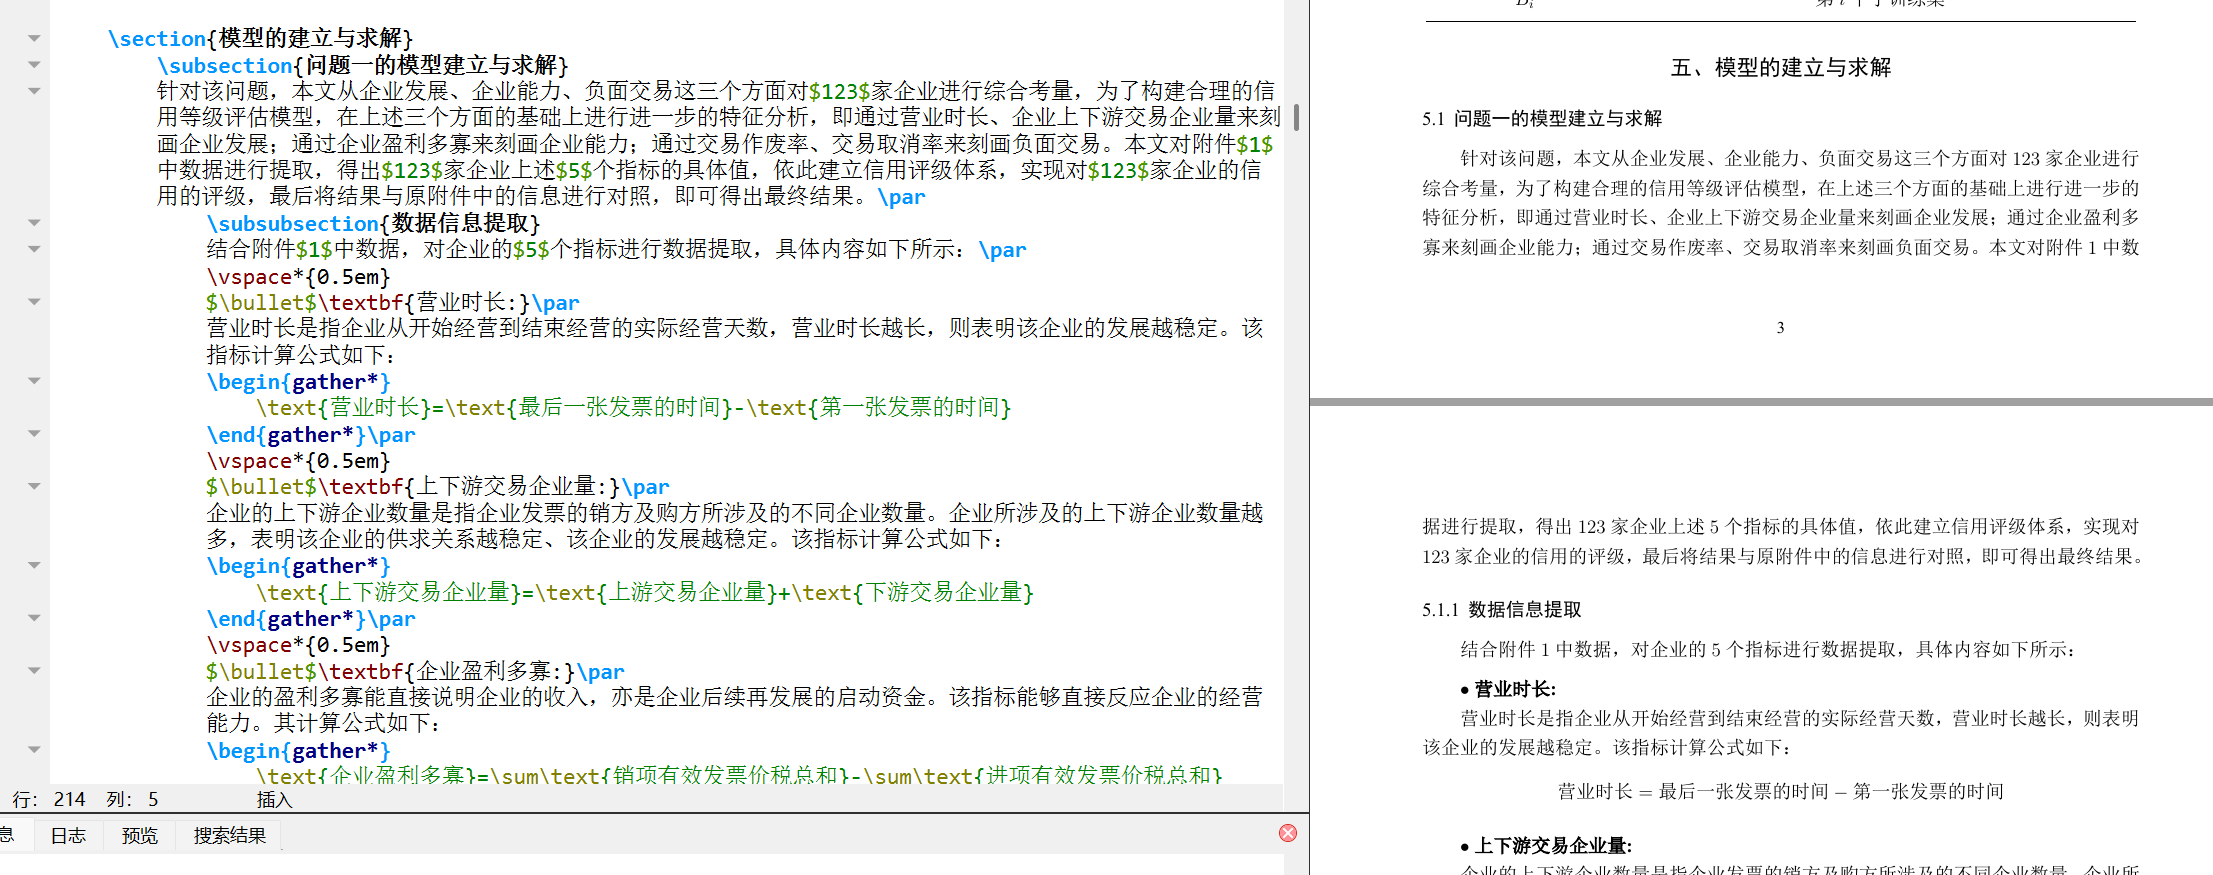Fold the \textbf{上下游交易企业量:} bullet block
Image resolution: width=2213 pixels, height=875 pixels.
tap(34, 486)
